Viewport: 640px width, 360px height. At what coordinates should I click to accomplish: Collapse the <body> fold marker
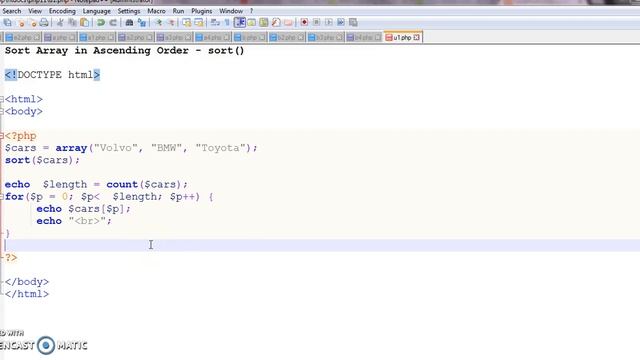(x=2, y=111)
